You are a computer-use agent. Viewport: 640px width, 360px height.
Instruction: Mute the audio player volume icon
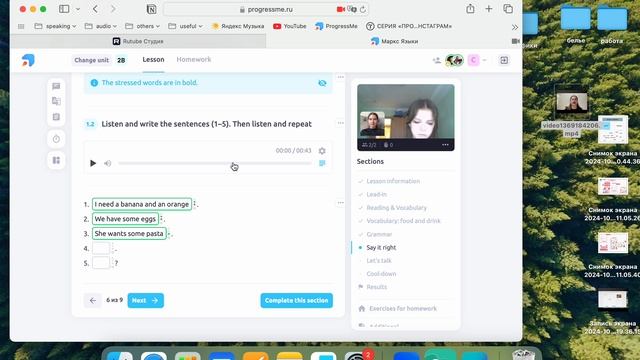tap(108, 163)
